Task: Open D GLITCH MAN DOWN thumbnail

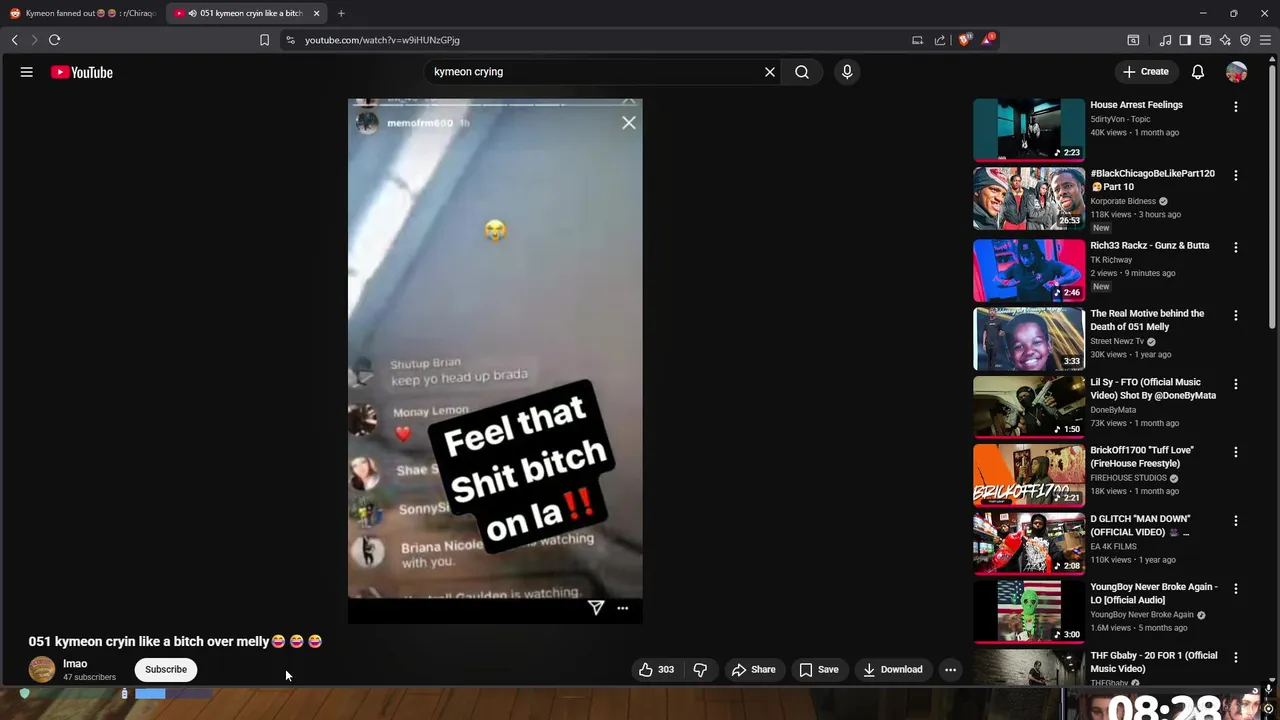Action: 1029,544
